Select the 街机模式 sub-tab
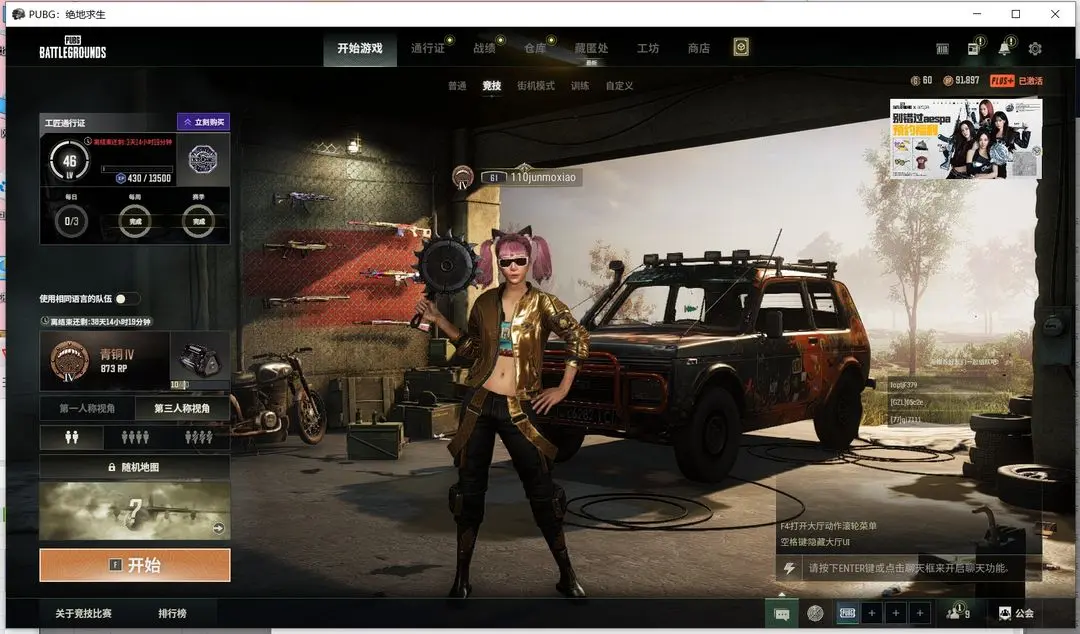The width and height of the screenshot is (1080, 634). coord(536,86)
